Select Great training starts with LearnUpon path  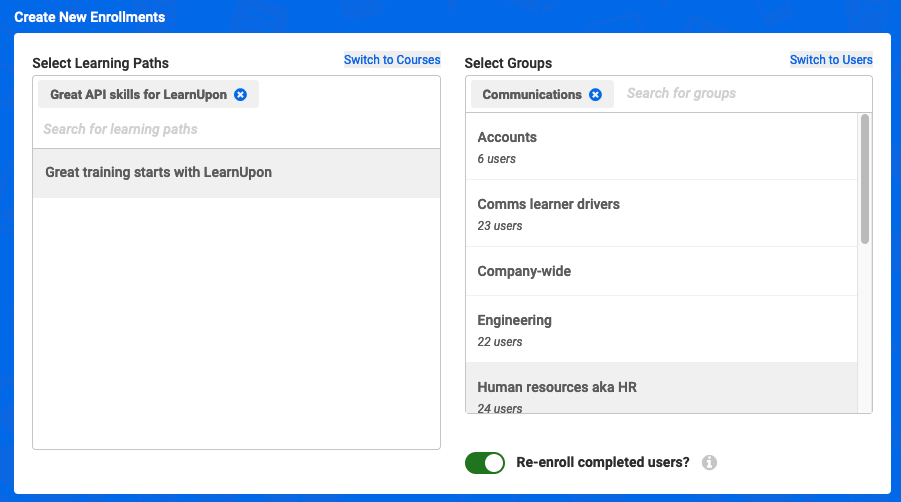tap(236, 173)
